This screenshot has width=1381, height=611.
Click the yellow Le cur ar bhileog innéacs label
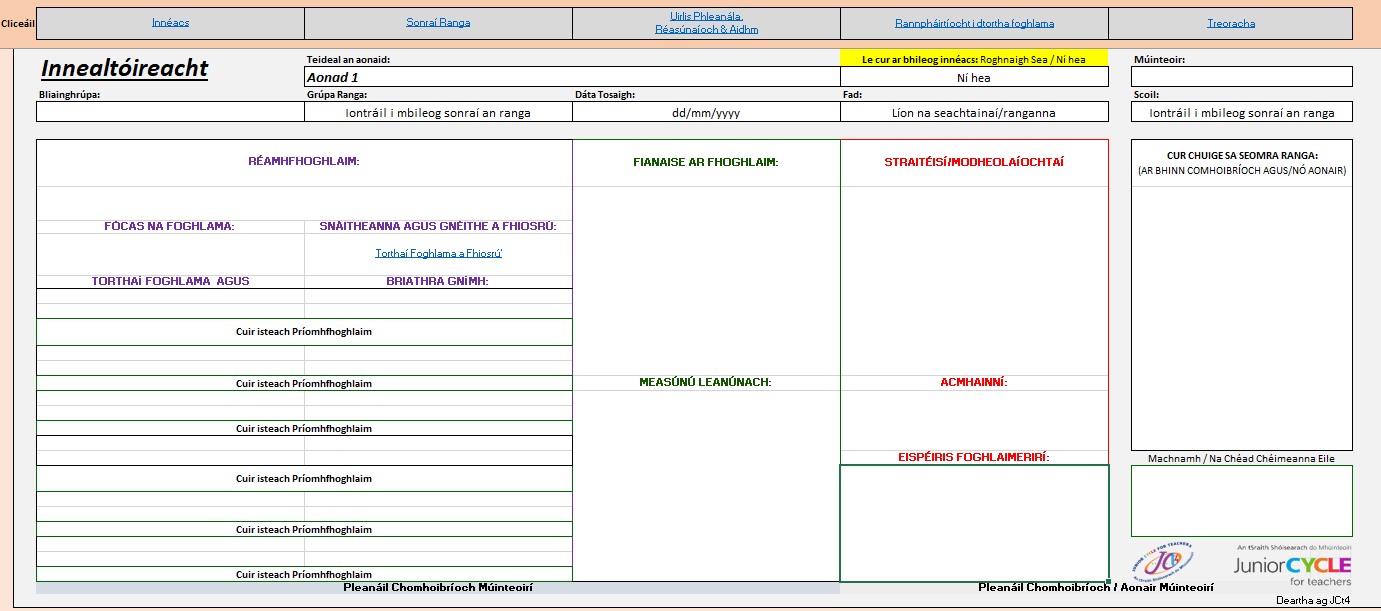pyautogui.click(x=974, y=59)
